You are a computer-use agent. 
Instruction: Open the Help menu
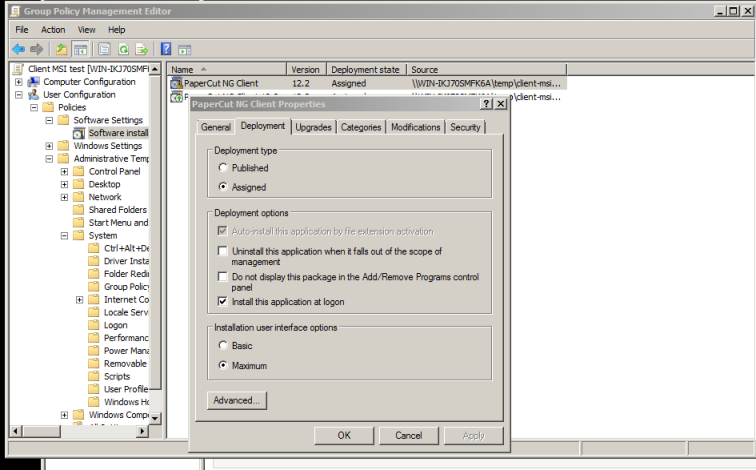pos(117,30)
